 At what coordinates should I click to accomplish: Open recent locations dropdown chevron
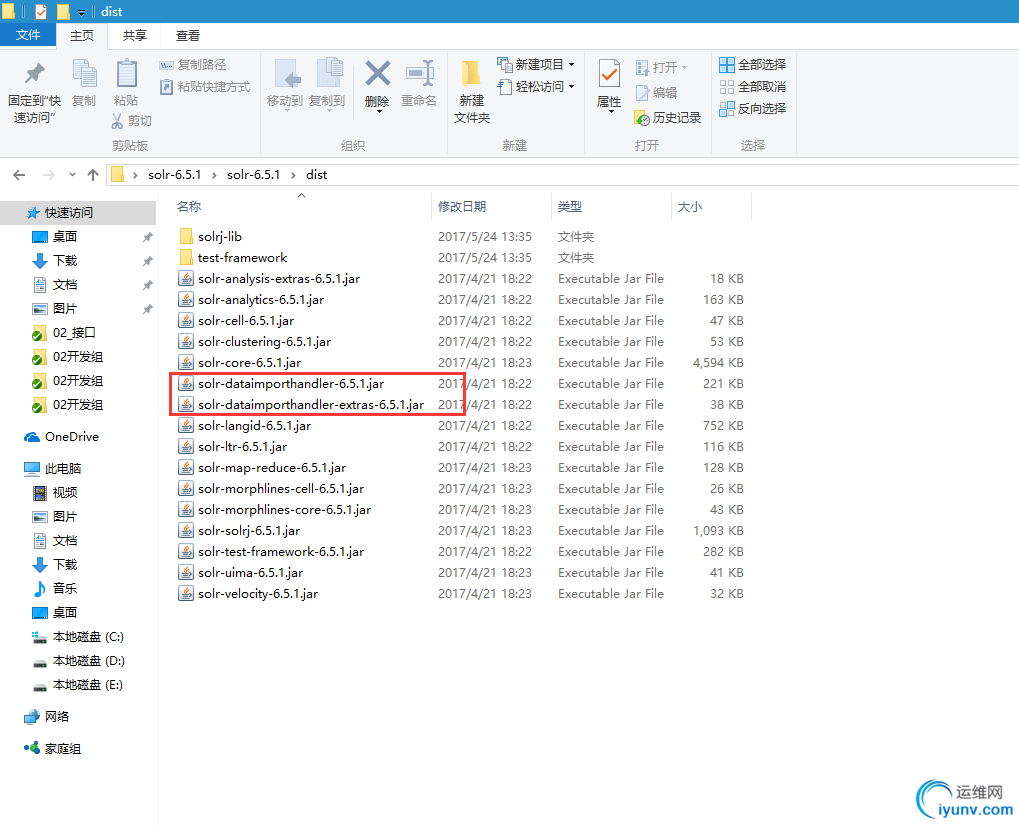coord(72,174)
